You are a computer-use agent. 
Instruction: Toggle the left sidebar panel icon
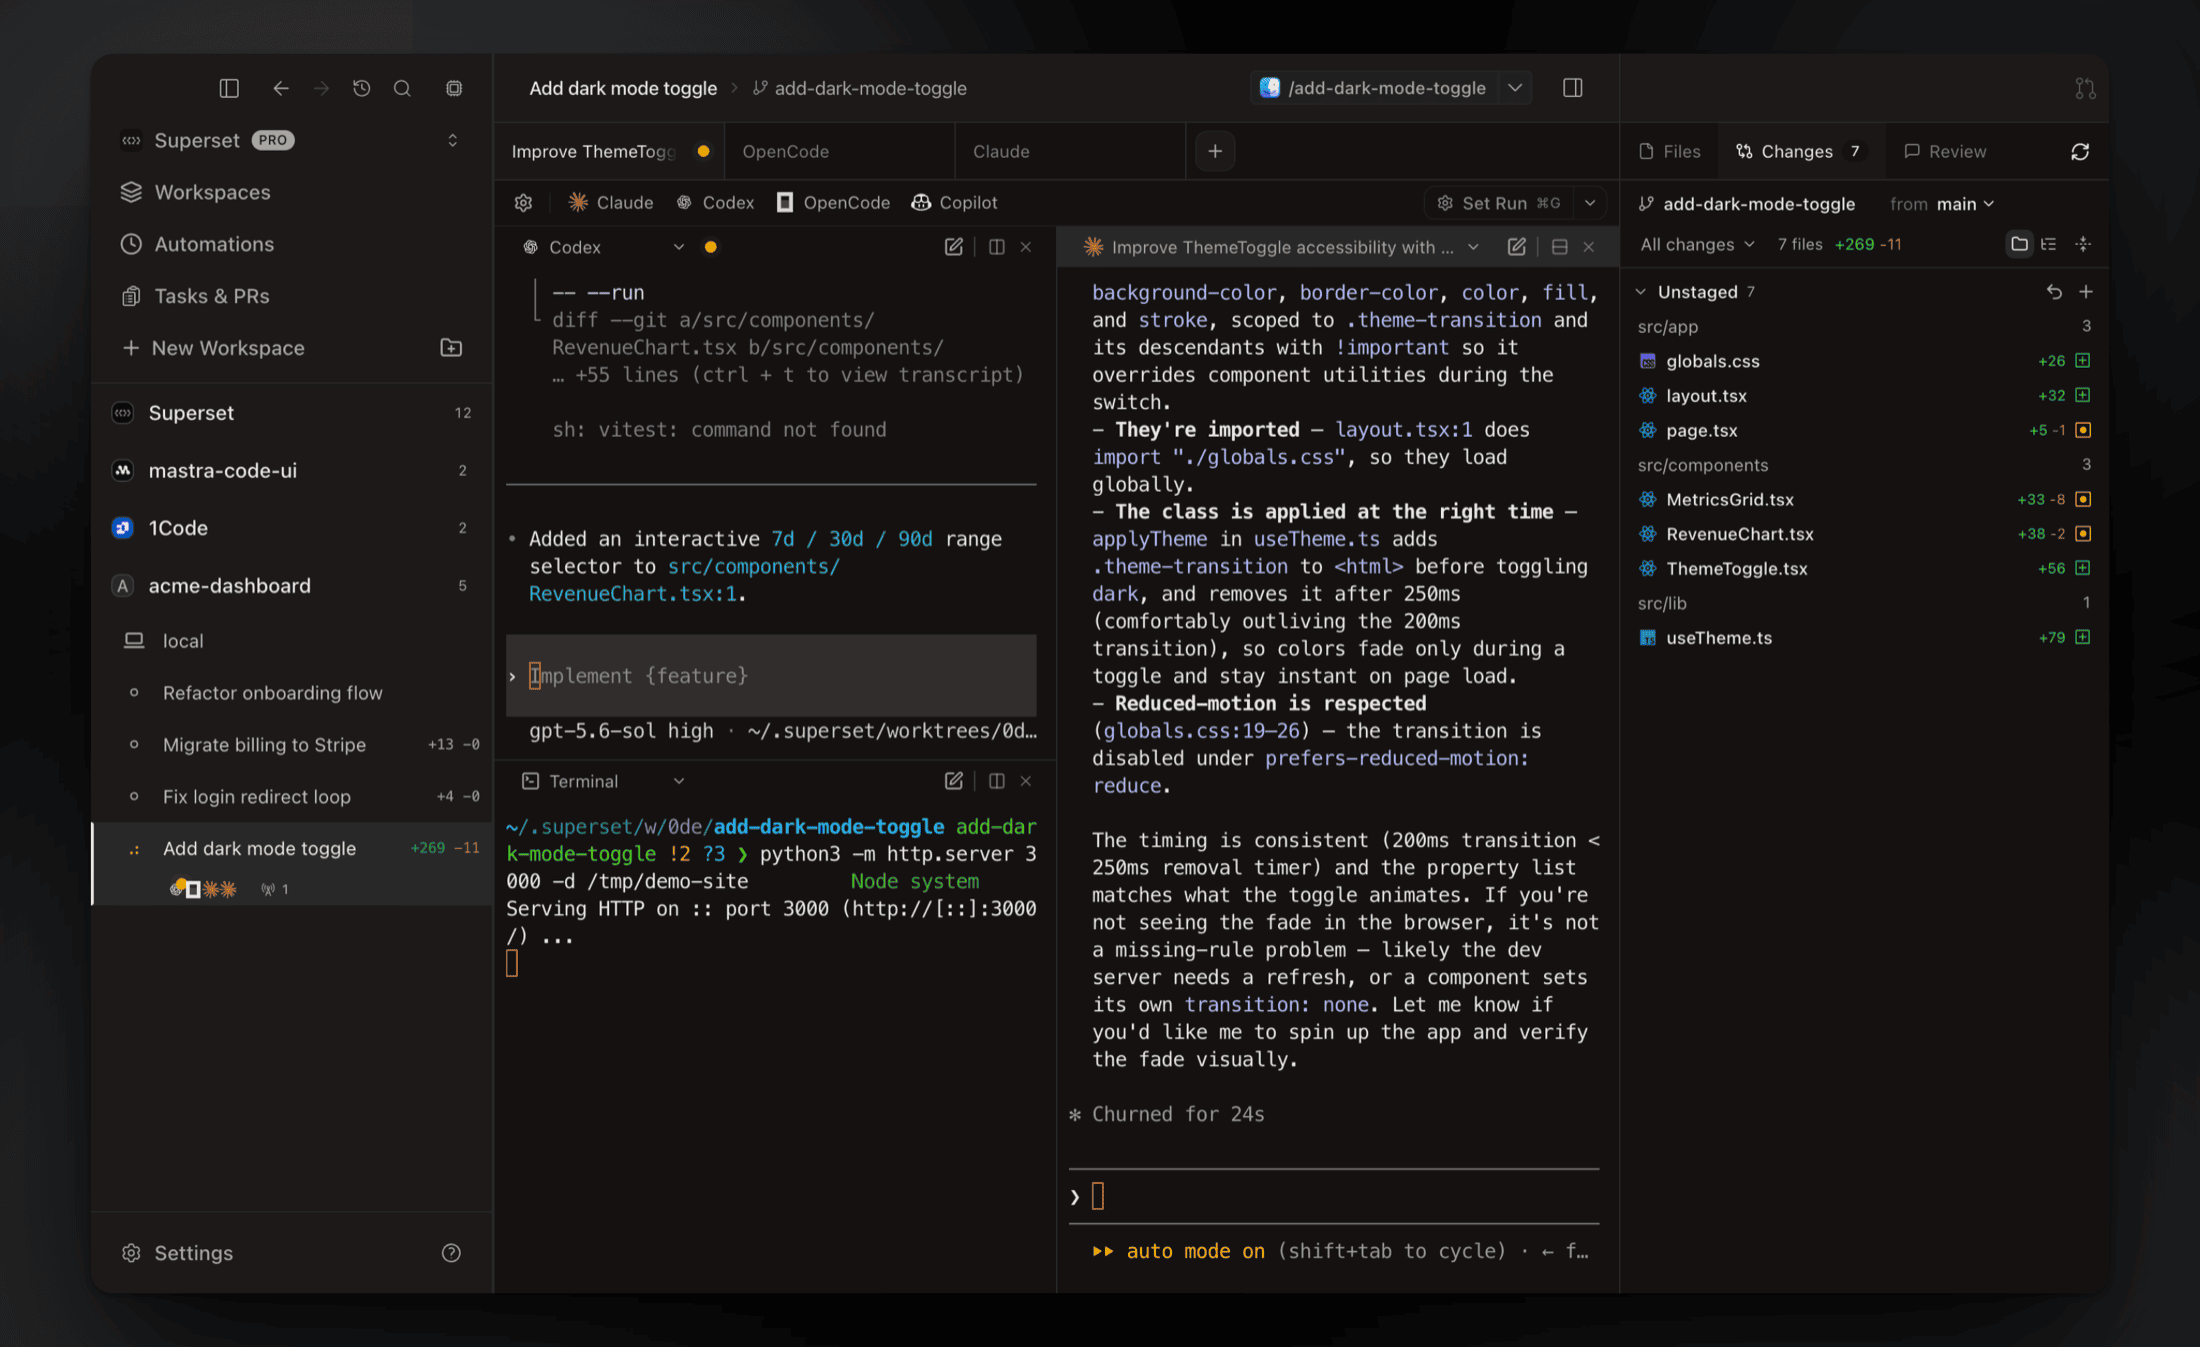229,88
